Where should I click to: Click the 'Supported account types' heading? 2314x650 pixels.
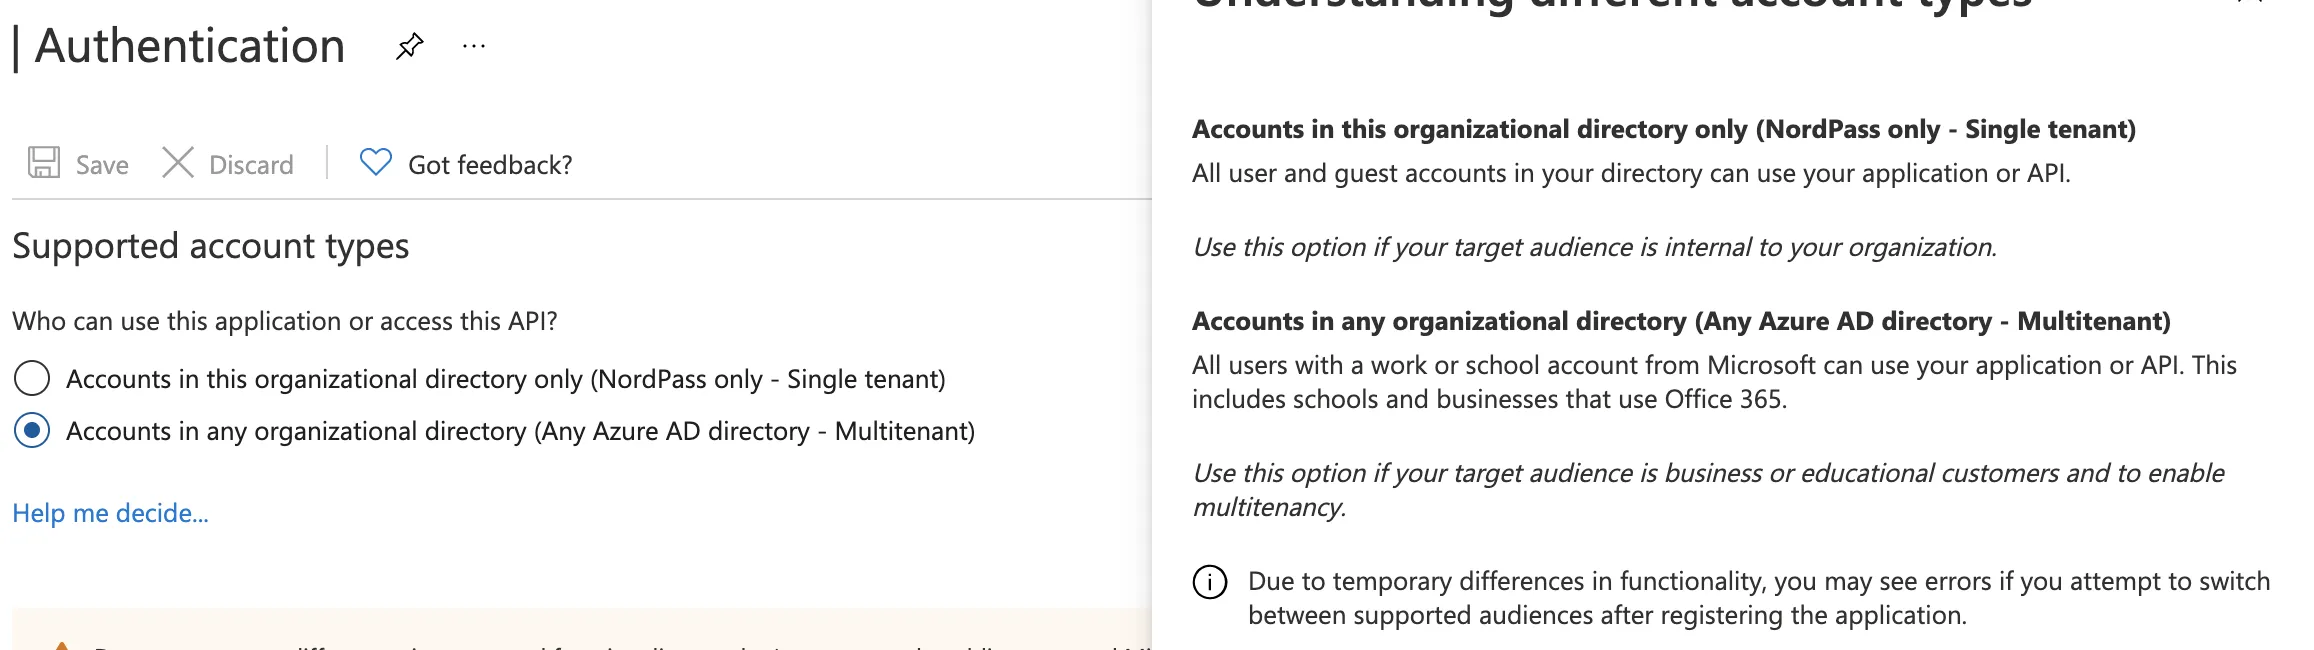[x=211, y=246]
